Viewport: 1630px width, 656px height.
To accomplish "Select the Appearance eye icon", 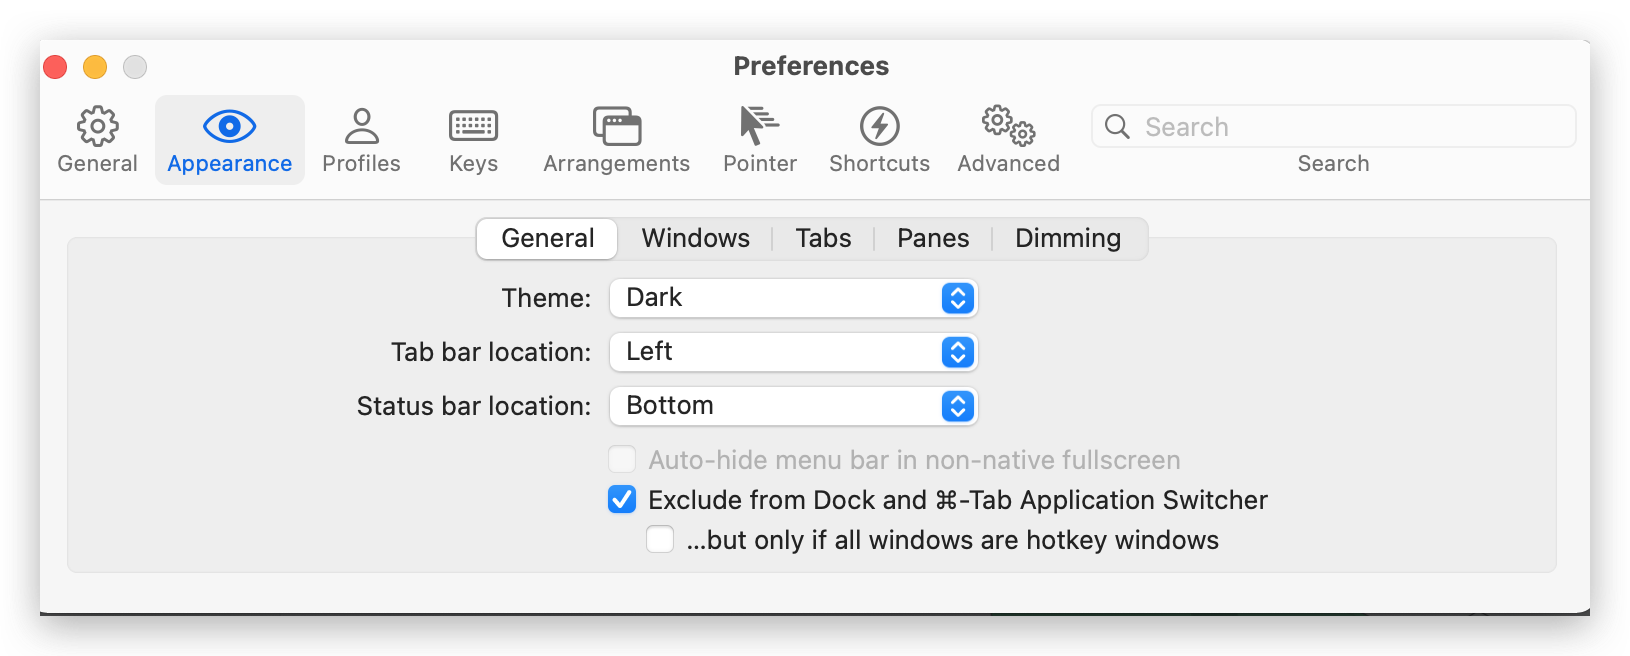I will point(229,127).
